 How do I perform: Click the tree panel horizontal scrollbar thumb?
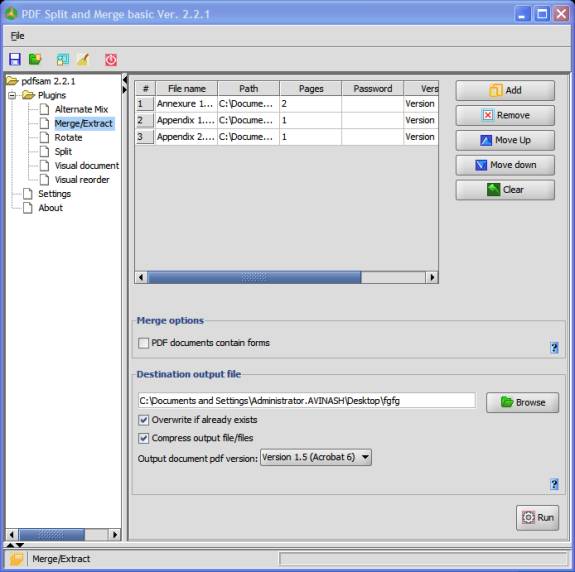point(52,535)
